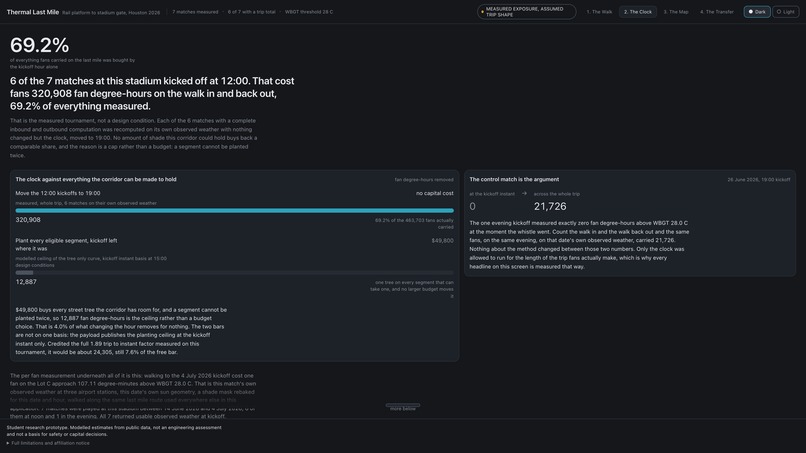Click the Thermal Last Mile title
This screenshot has height=453, width=806.
tap(33, 12)
